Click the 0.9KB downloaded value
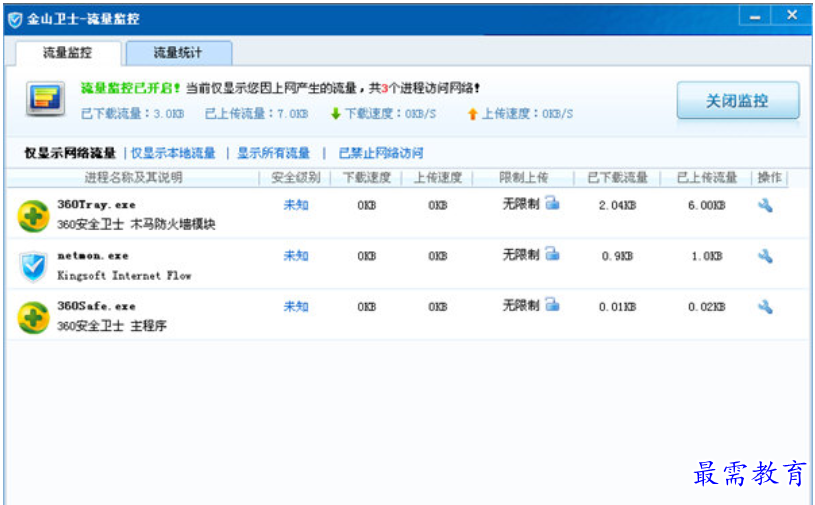This screenshot has width=815, height=505. (x=617, y=256)
